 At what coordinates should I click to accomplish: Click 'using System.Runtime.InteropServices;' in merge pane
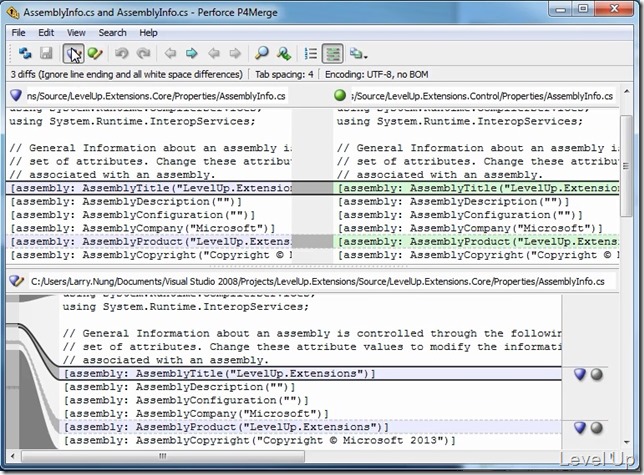pyautogui.click(x=185, y=307)
